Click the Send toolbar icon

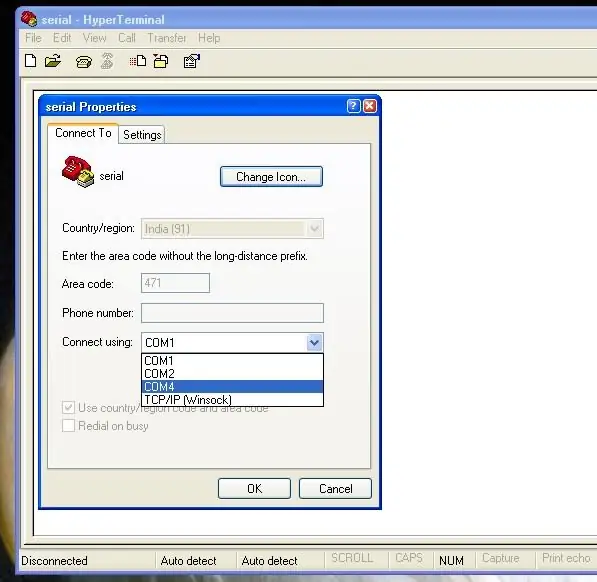(x=137, y=61)
